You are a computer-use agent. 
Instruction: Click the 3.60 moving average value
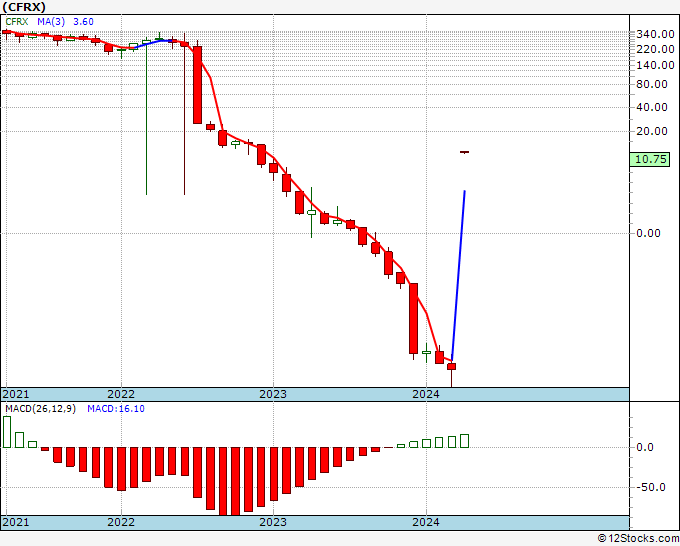click(x=83, y=22)
